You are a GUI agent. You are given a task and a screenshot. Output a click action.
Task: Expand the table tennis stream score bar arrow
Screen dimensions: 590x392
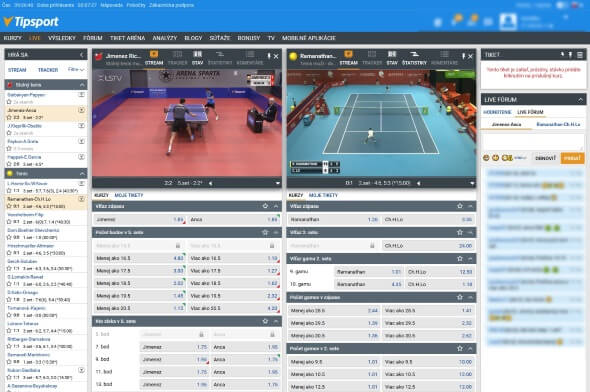pyautogui.click(x=277, y=183)
